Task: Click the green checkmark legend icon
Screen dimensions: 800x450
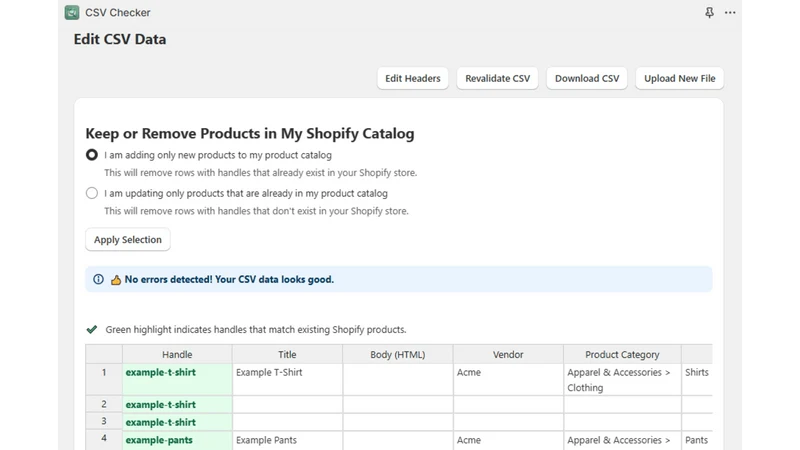Action: click(92, 329)
